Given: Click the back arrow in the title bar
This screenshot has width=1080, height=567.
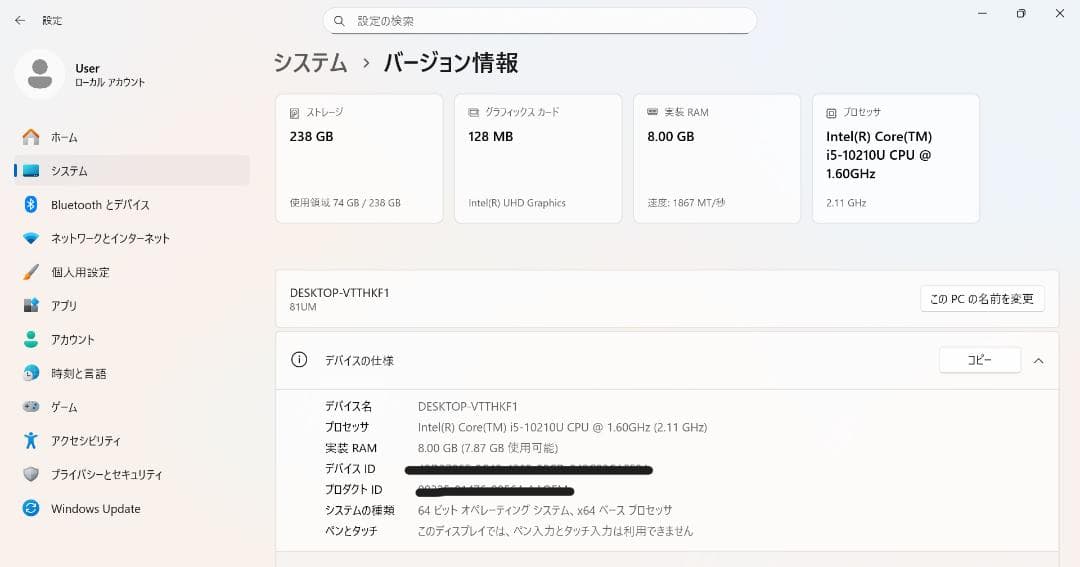Looking at the screenshot, I should click(x=20, y=21).
